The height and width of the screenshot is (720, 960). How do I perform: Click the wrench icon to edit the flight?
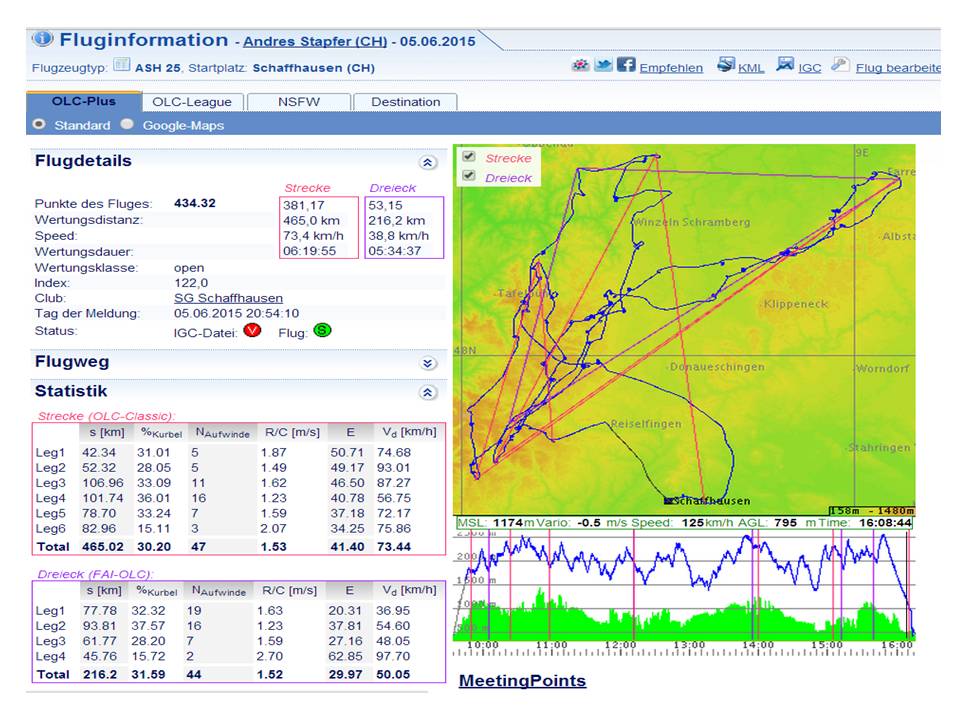(x=840, y=66)
